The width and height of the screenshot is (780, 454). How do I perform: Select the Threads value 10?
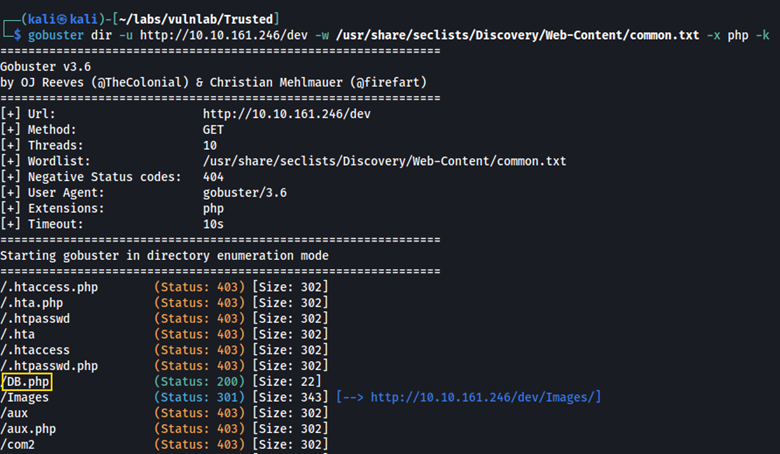(210, 146)
